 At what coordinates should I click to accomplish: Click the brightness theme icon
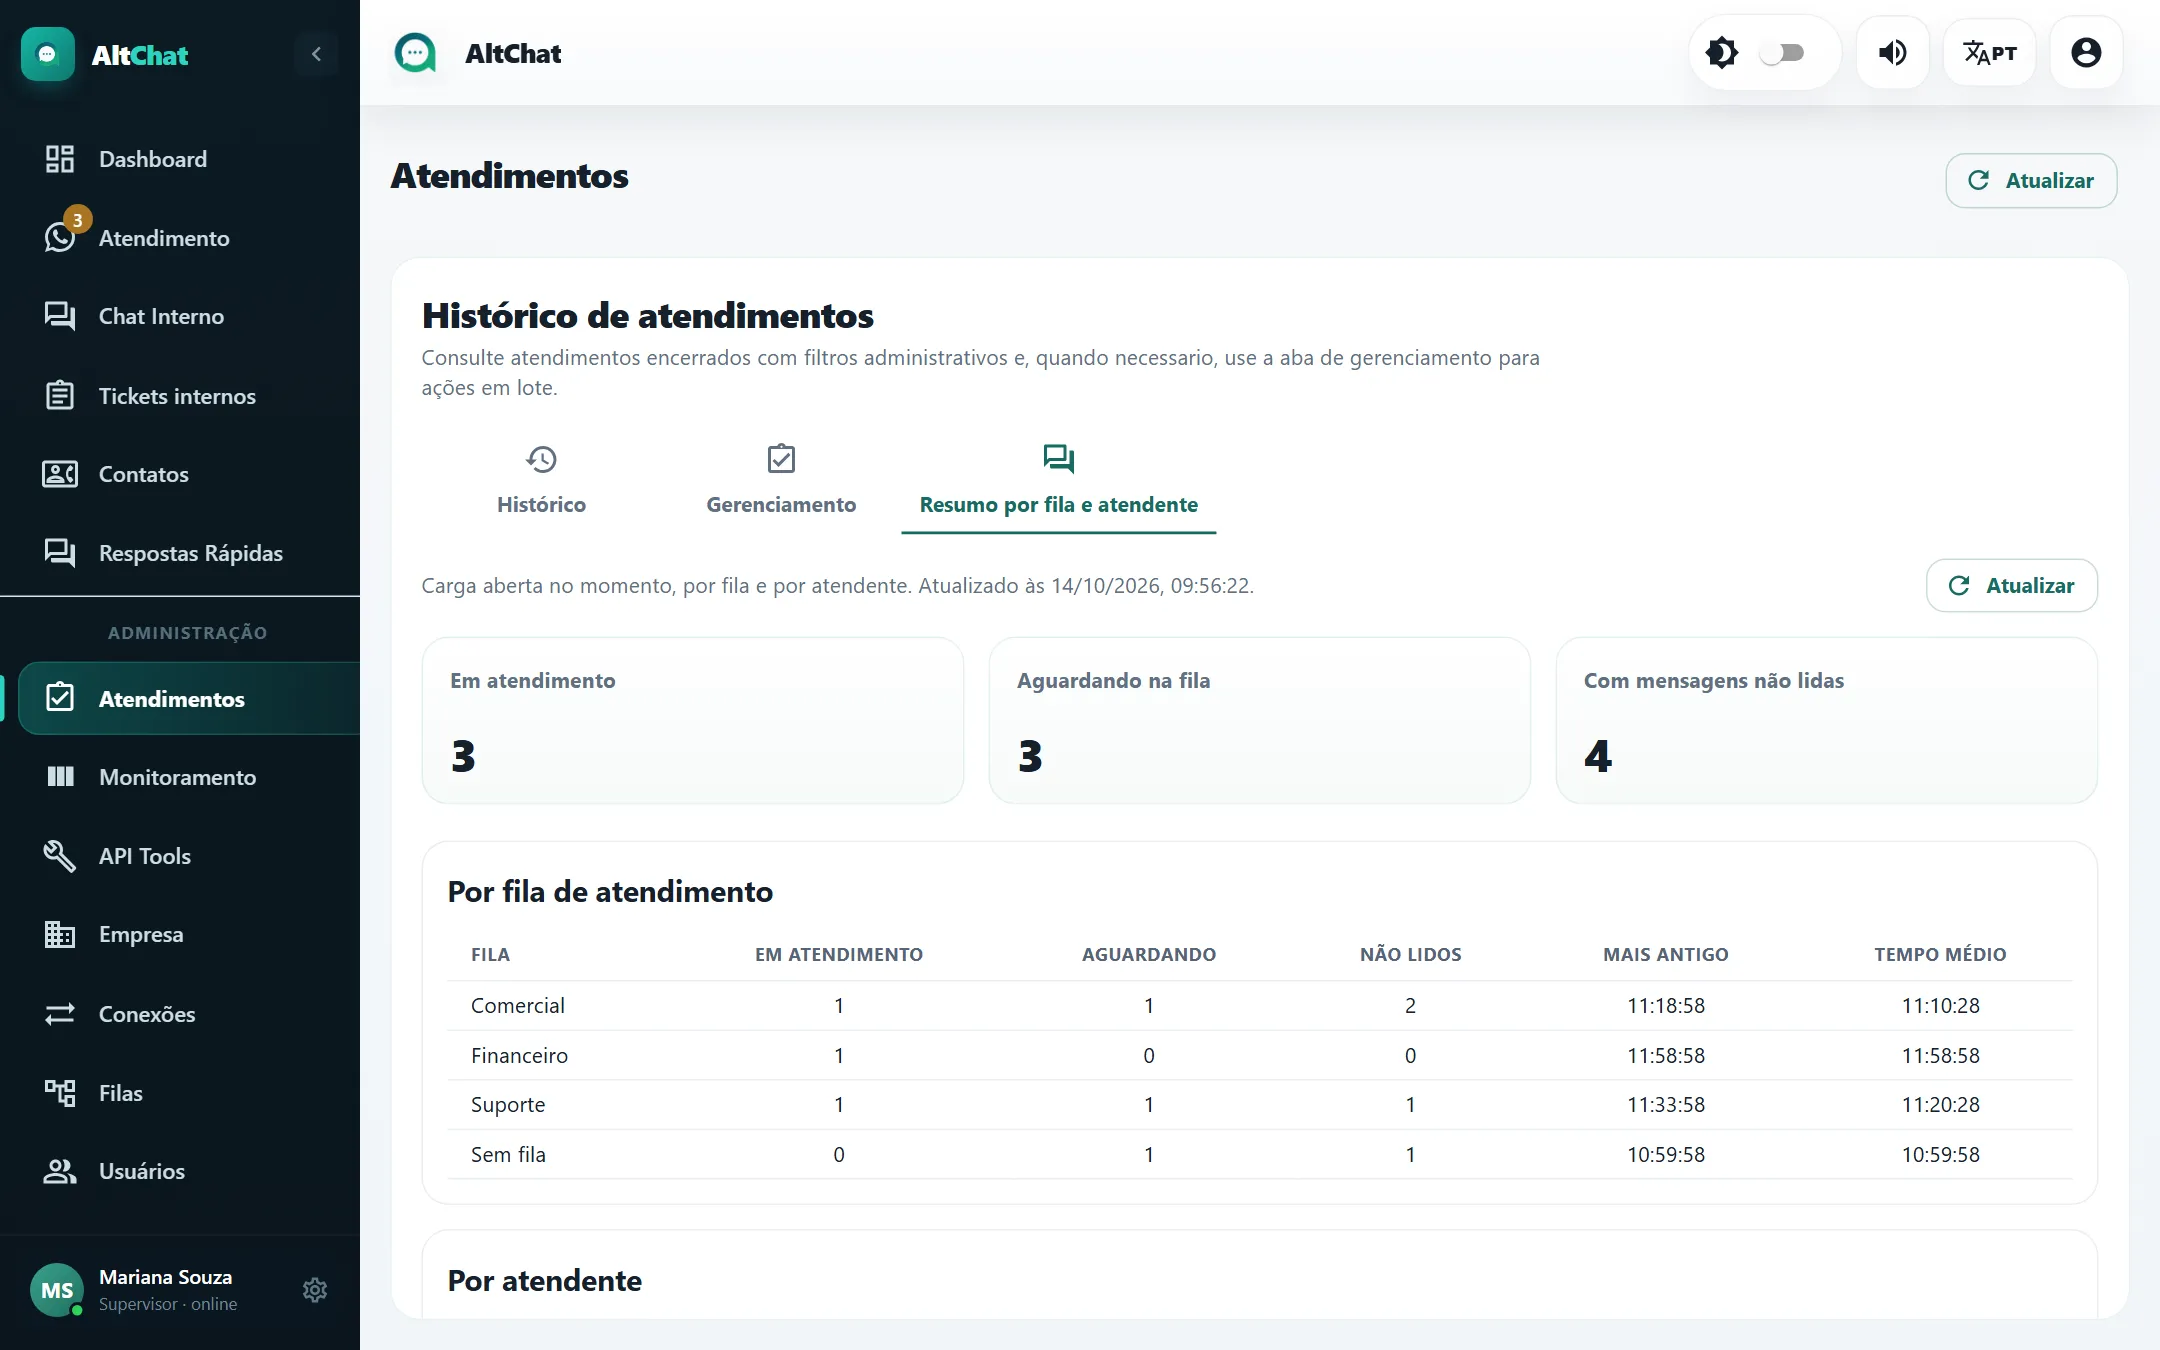(x=1722, y=53)
